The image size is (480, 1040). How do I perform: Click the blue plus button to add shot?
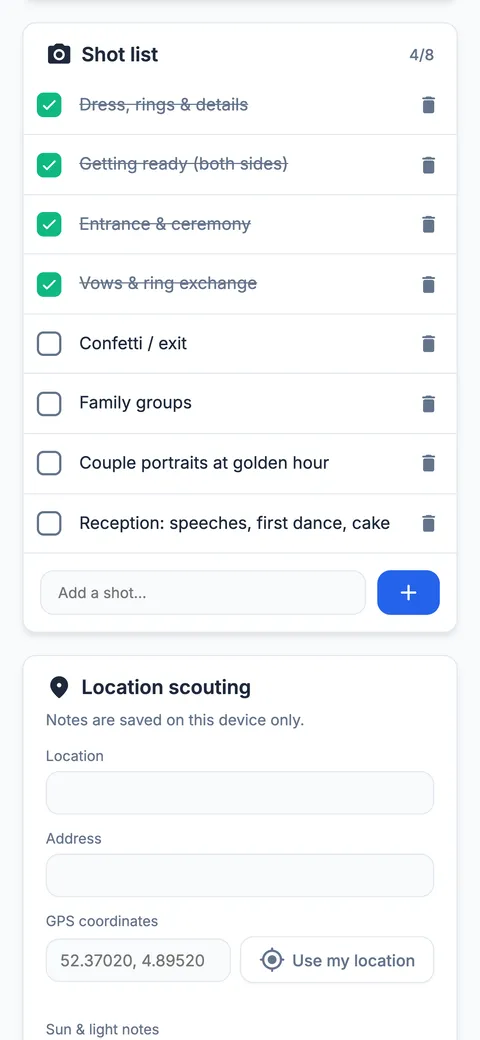408,592
